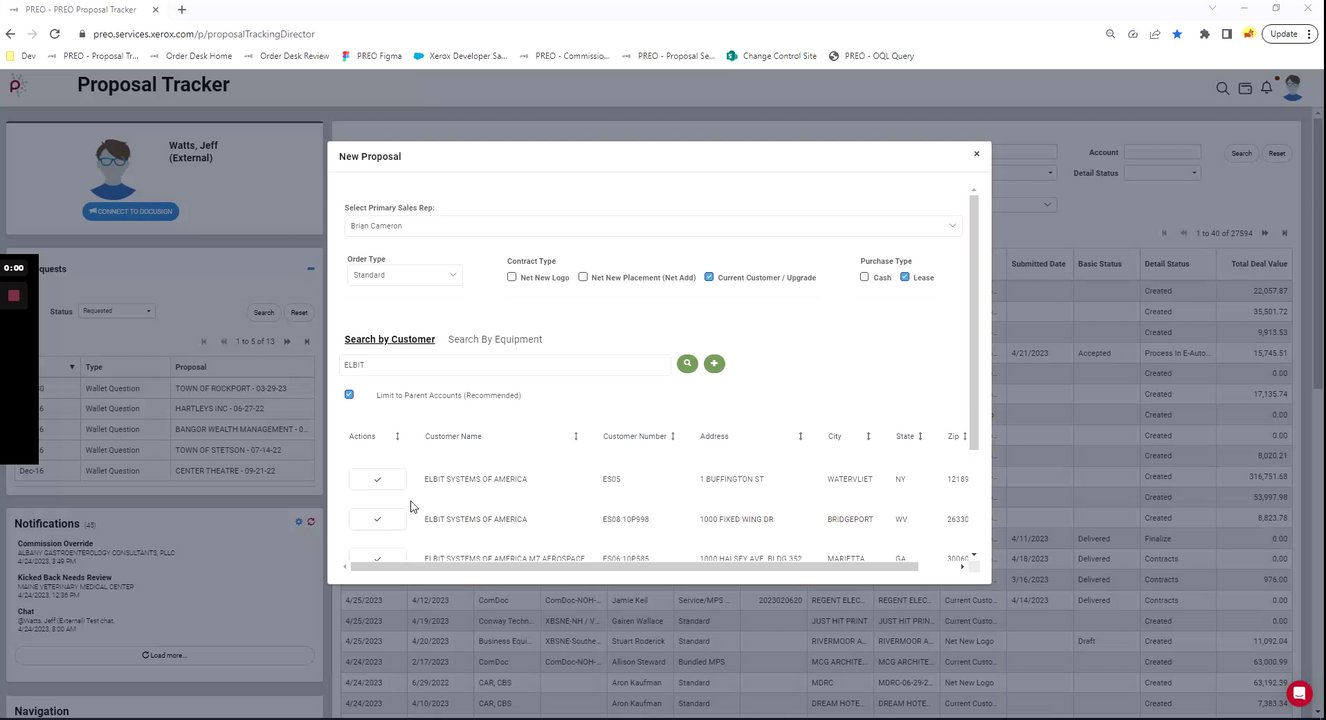Viewport: 1326px width, 720px height.
Task: Open the red chat bubble widget
Action: [x=1299, y=693]
